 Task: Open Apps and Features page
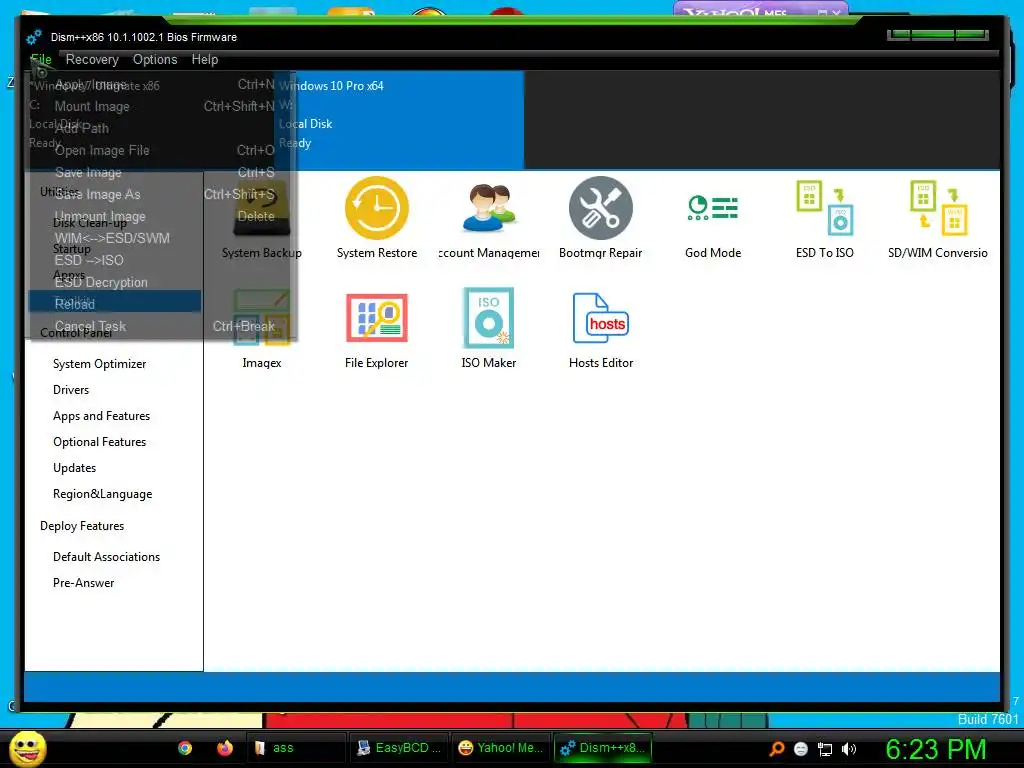point(101,416)
